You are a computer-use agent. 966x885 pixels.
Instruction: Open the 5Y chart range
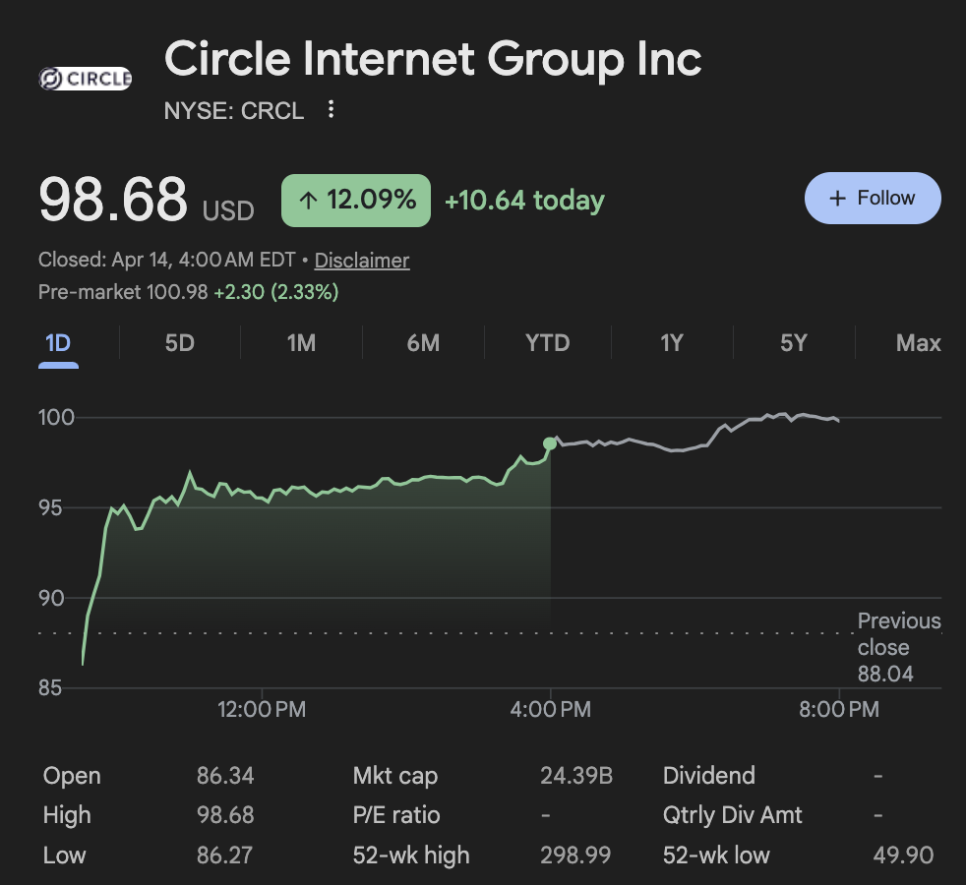tap(793, 343)
